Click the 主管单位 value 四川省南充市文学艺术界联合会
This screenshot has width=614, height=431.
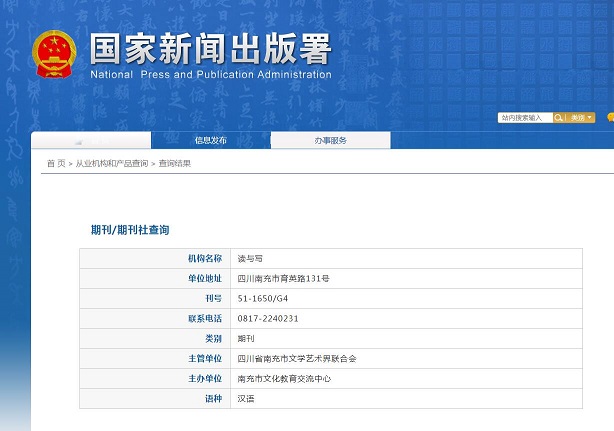point(296,359)
